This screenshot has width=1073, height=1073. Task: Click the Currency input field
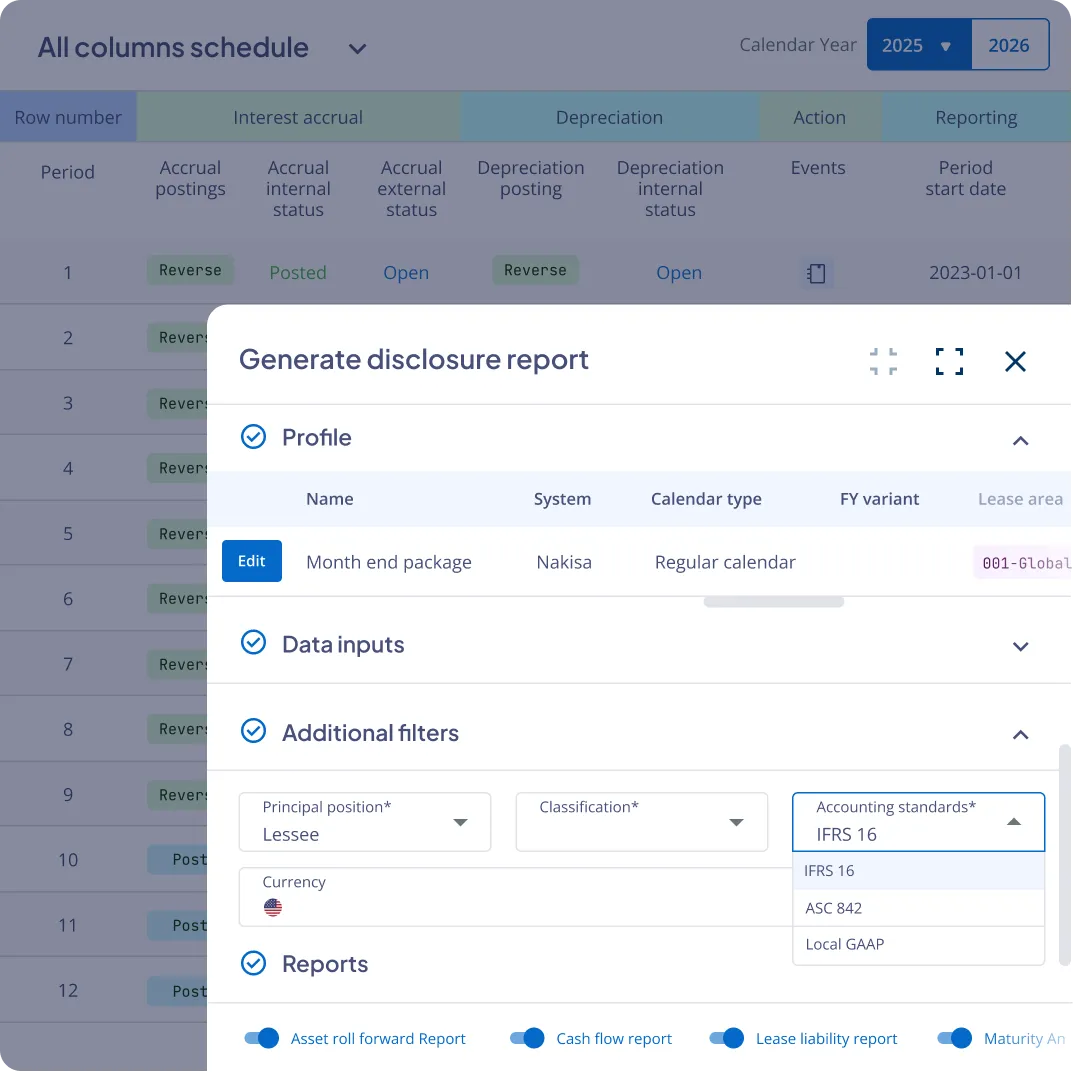click(x=515, y=897)
